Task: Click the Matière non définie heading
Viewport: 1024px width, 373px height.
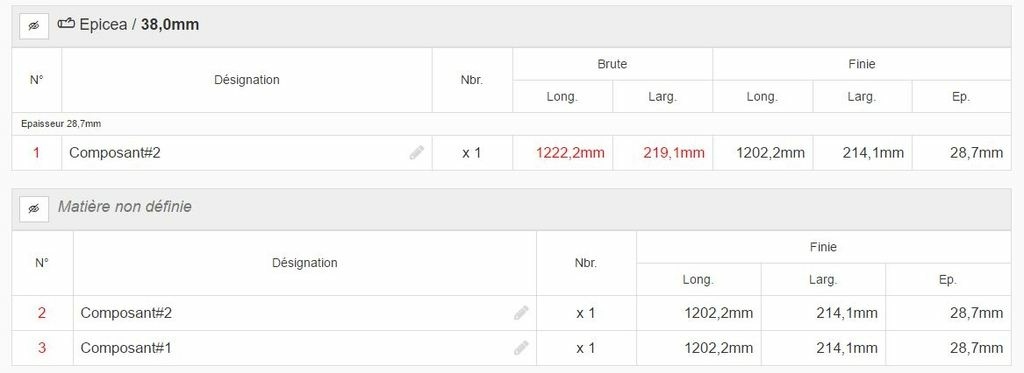Action: (x=125, y=206)
